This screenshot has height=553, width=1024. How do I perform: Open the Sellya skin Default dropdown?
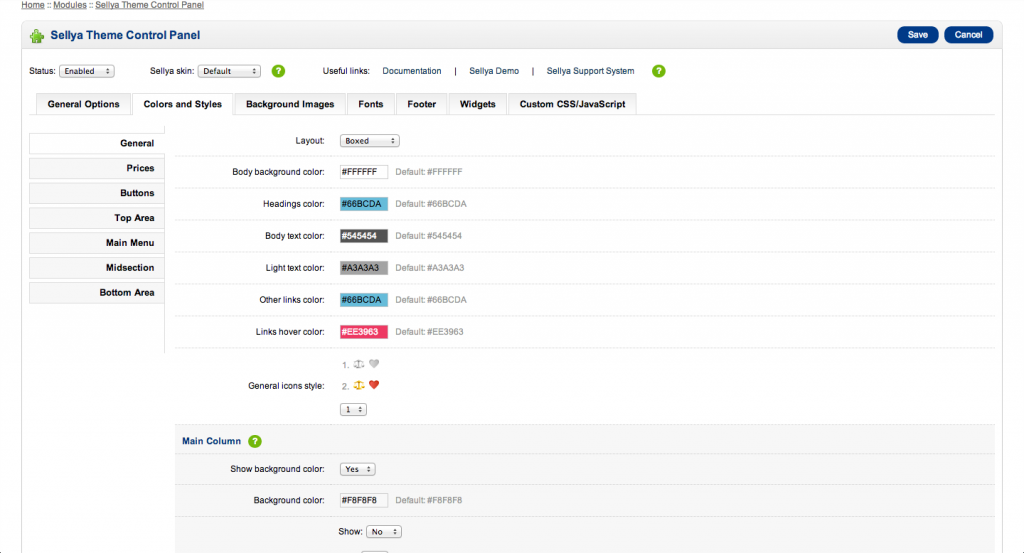[x=229, y=71]
